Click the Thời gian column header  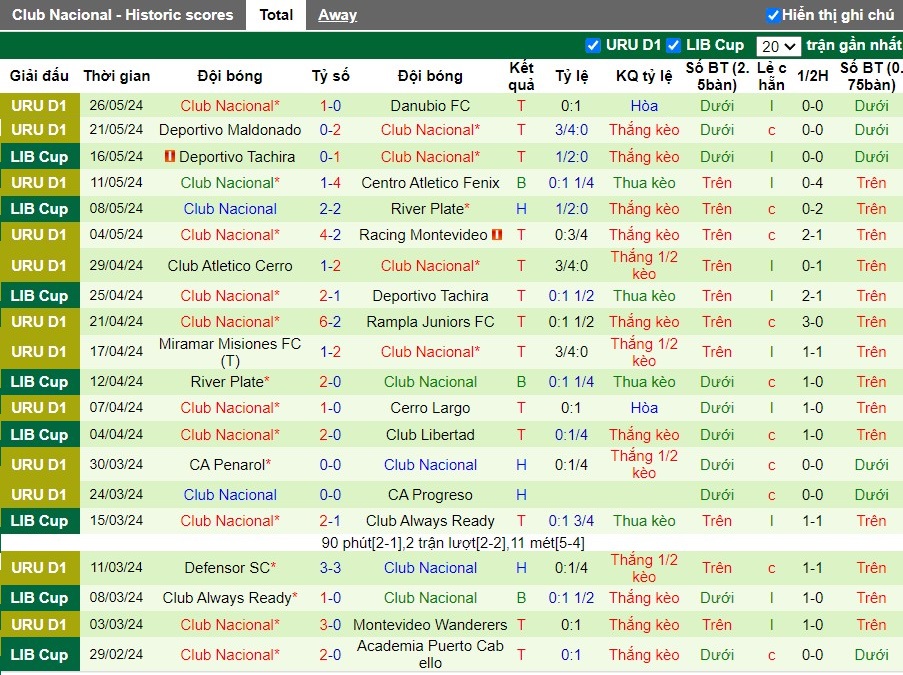[117, 76]
